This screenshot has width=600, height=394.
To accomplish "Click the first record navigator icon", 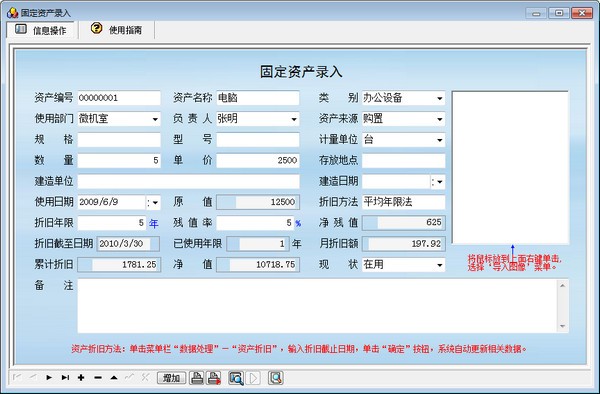I will coord(17,378).
